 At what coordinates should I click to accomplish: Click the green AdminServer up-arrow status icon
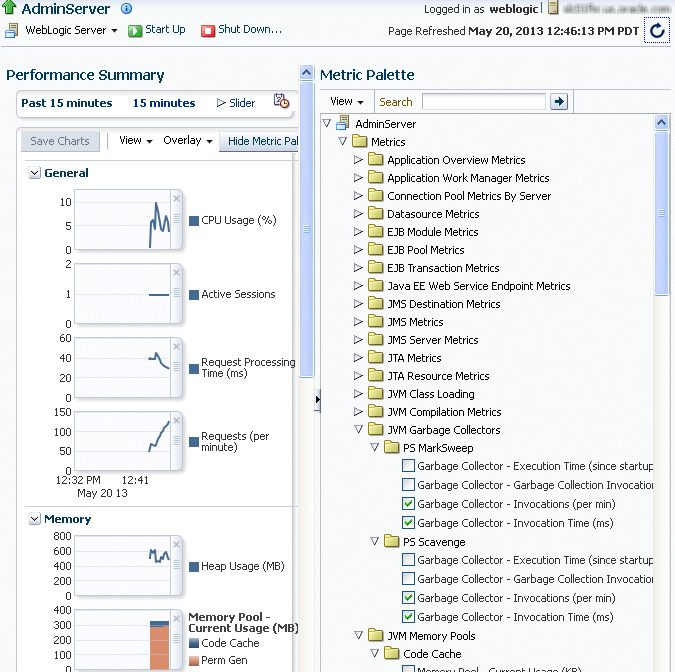coord(9,7)
